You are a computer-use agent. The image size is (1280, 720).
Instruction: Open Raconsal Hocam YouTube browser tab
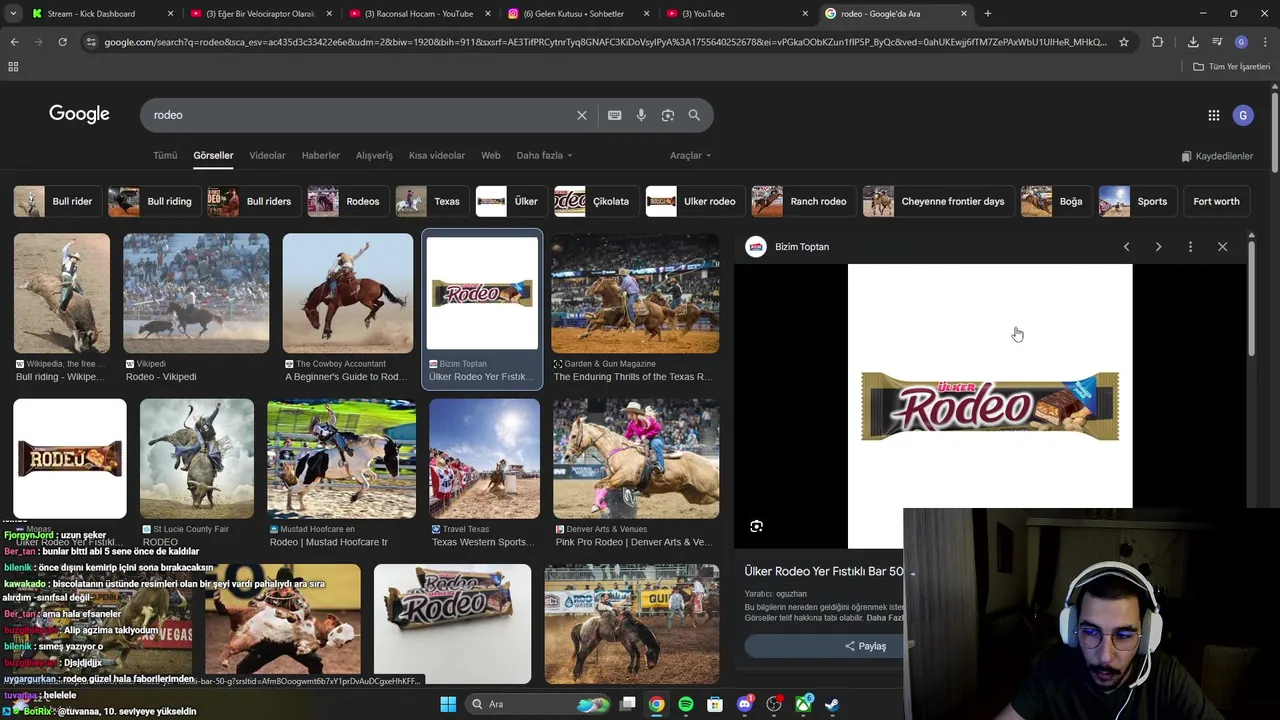pyautogui.click(x=419, y=14)
